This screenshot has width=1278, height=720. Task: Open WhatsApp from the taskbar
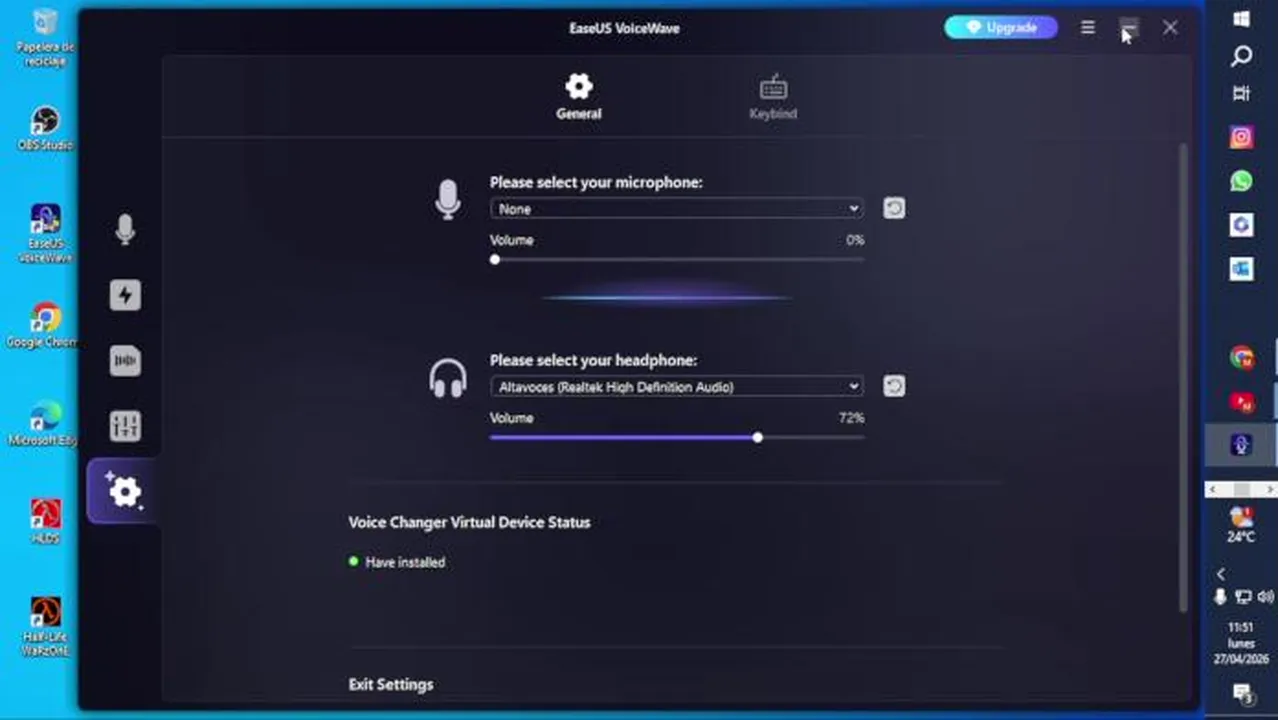[x=1242, y=181]
